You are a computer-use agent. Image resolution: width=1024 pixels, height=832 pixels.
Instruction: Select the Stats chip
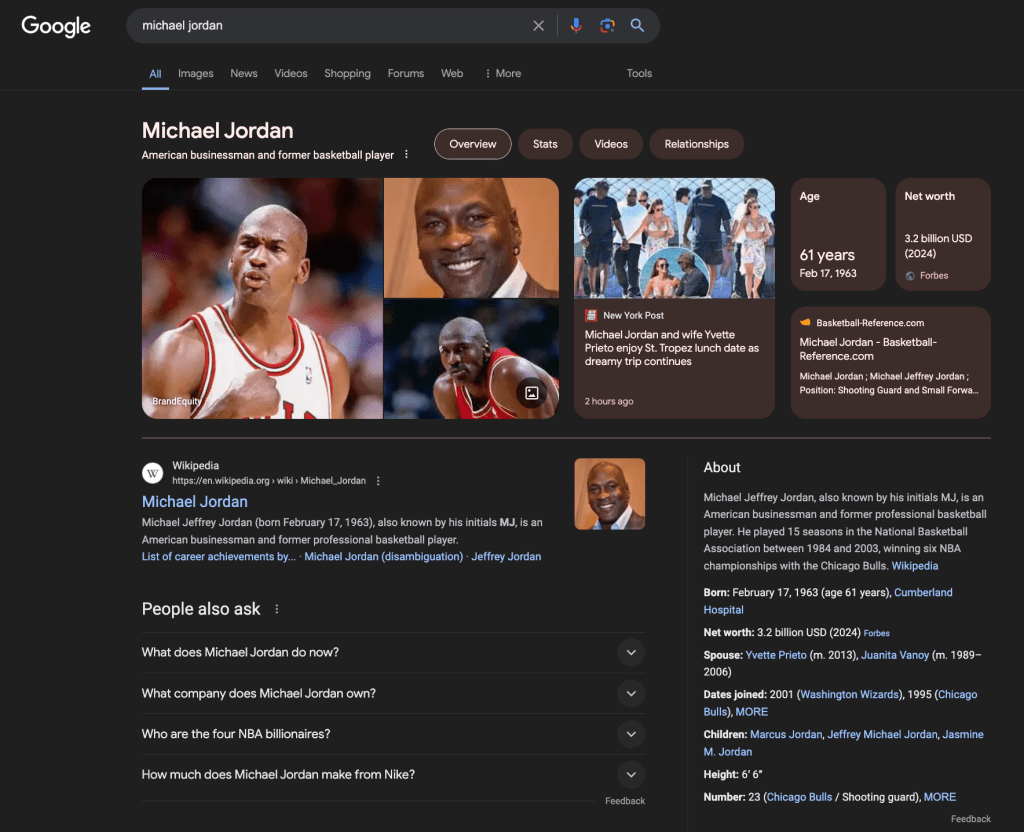[545, 144]
